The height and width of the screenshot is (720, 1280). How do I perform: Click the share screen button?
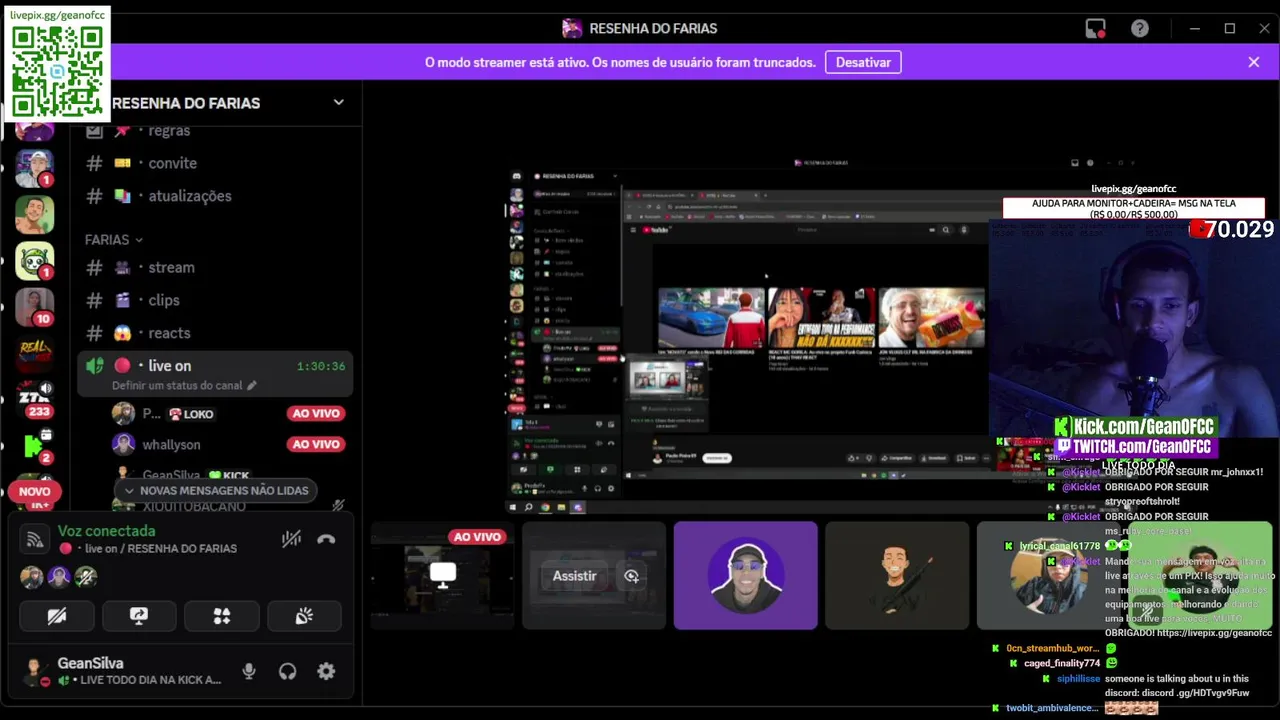pyautogui.click(x=139, y=616)
